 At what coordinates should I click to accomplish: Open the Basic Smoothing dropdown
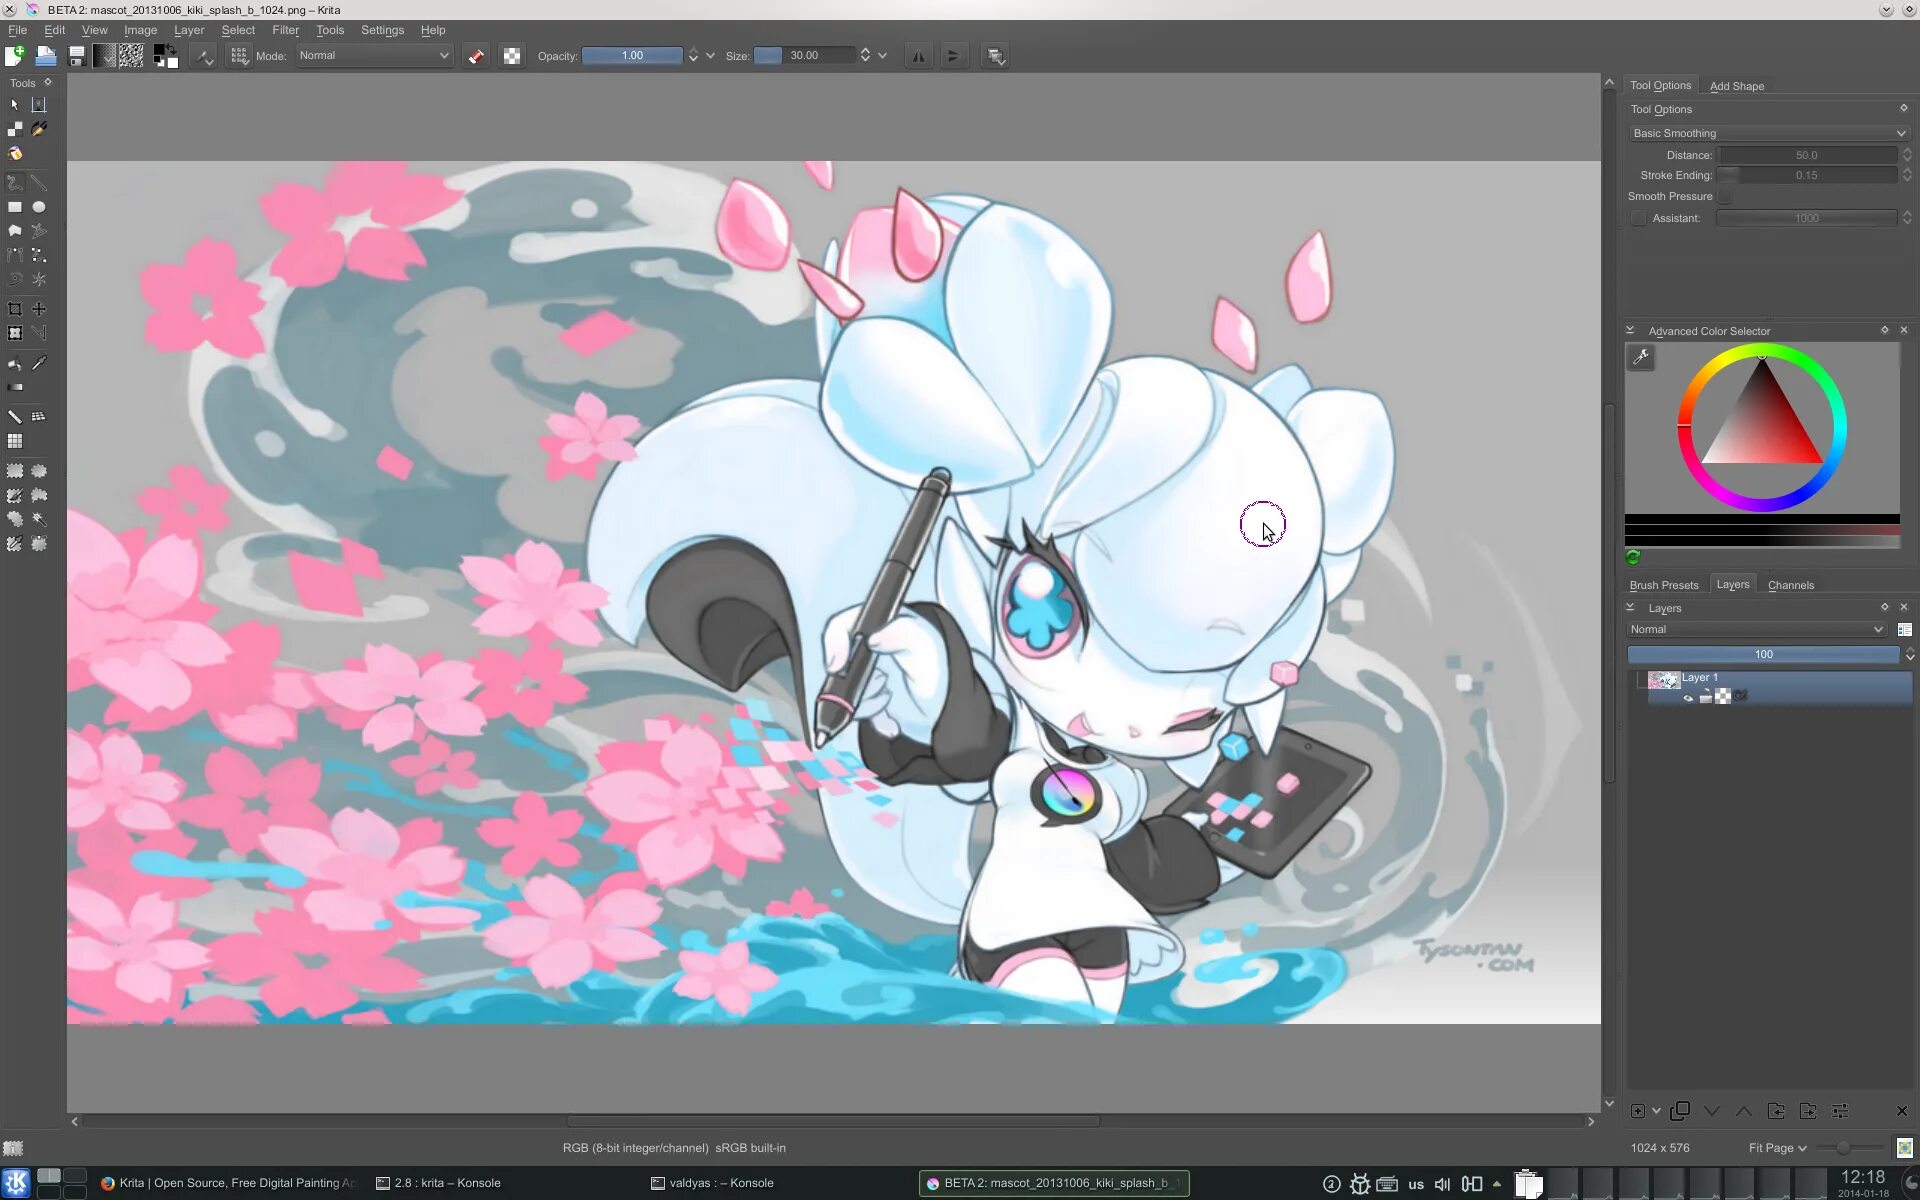click(1768, 133)
